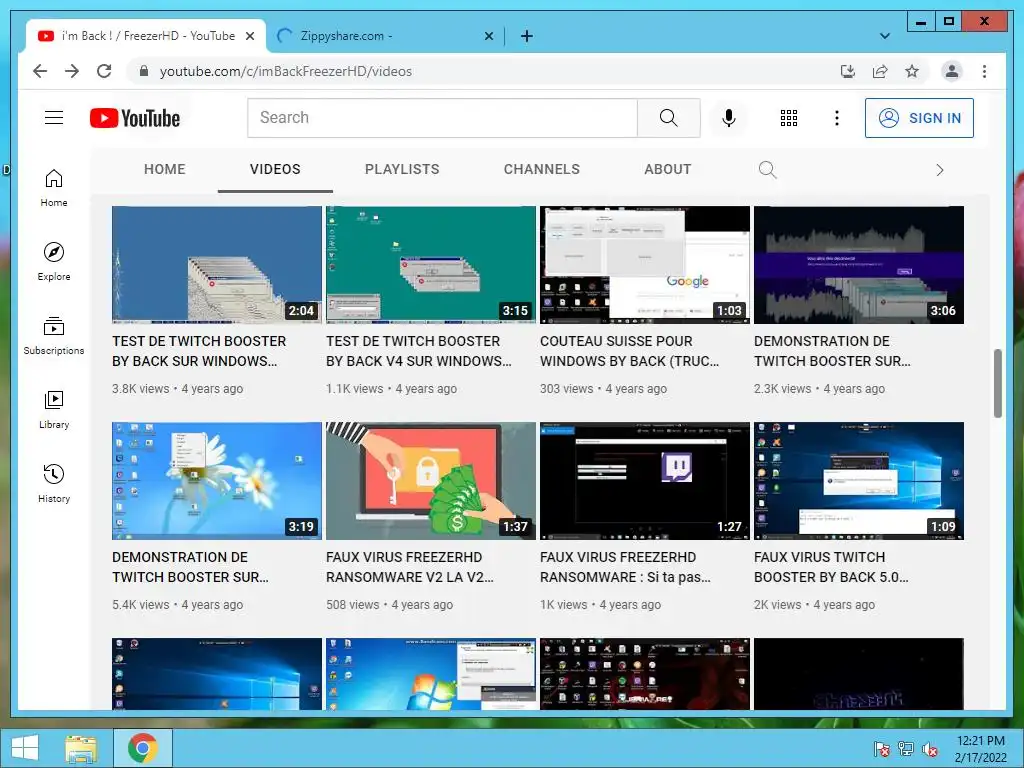Open the taskbar clock showing 12:21 PM
The image size is (1024, 768).
pos(980,749)
